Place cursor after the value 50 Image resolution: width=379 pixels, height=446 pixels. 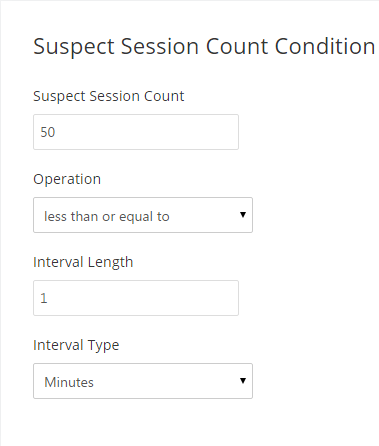56,132
